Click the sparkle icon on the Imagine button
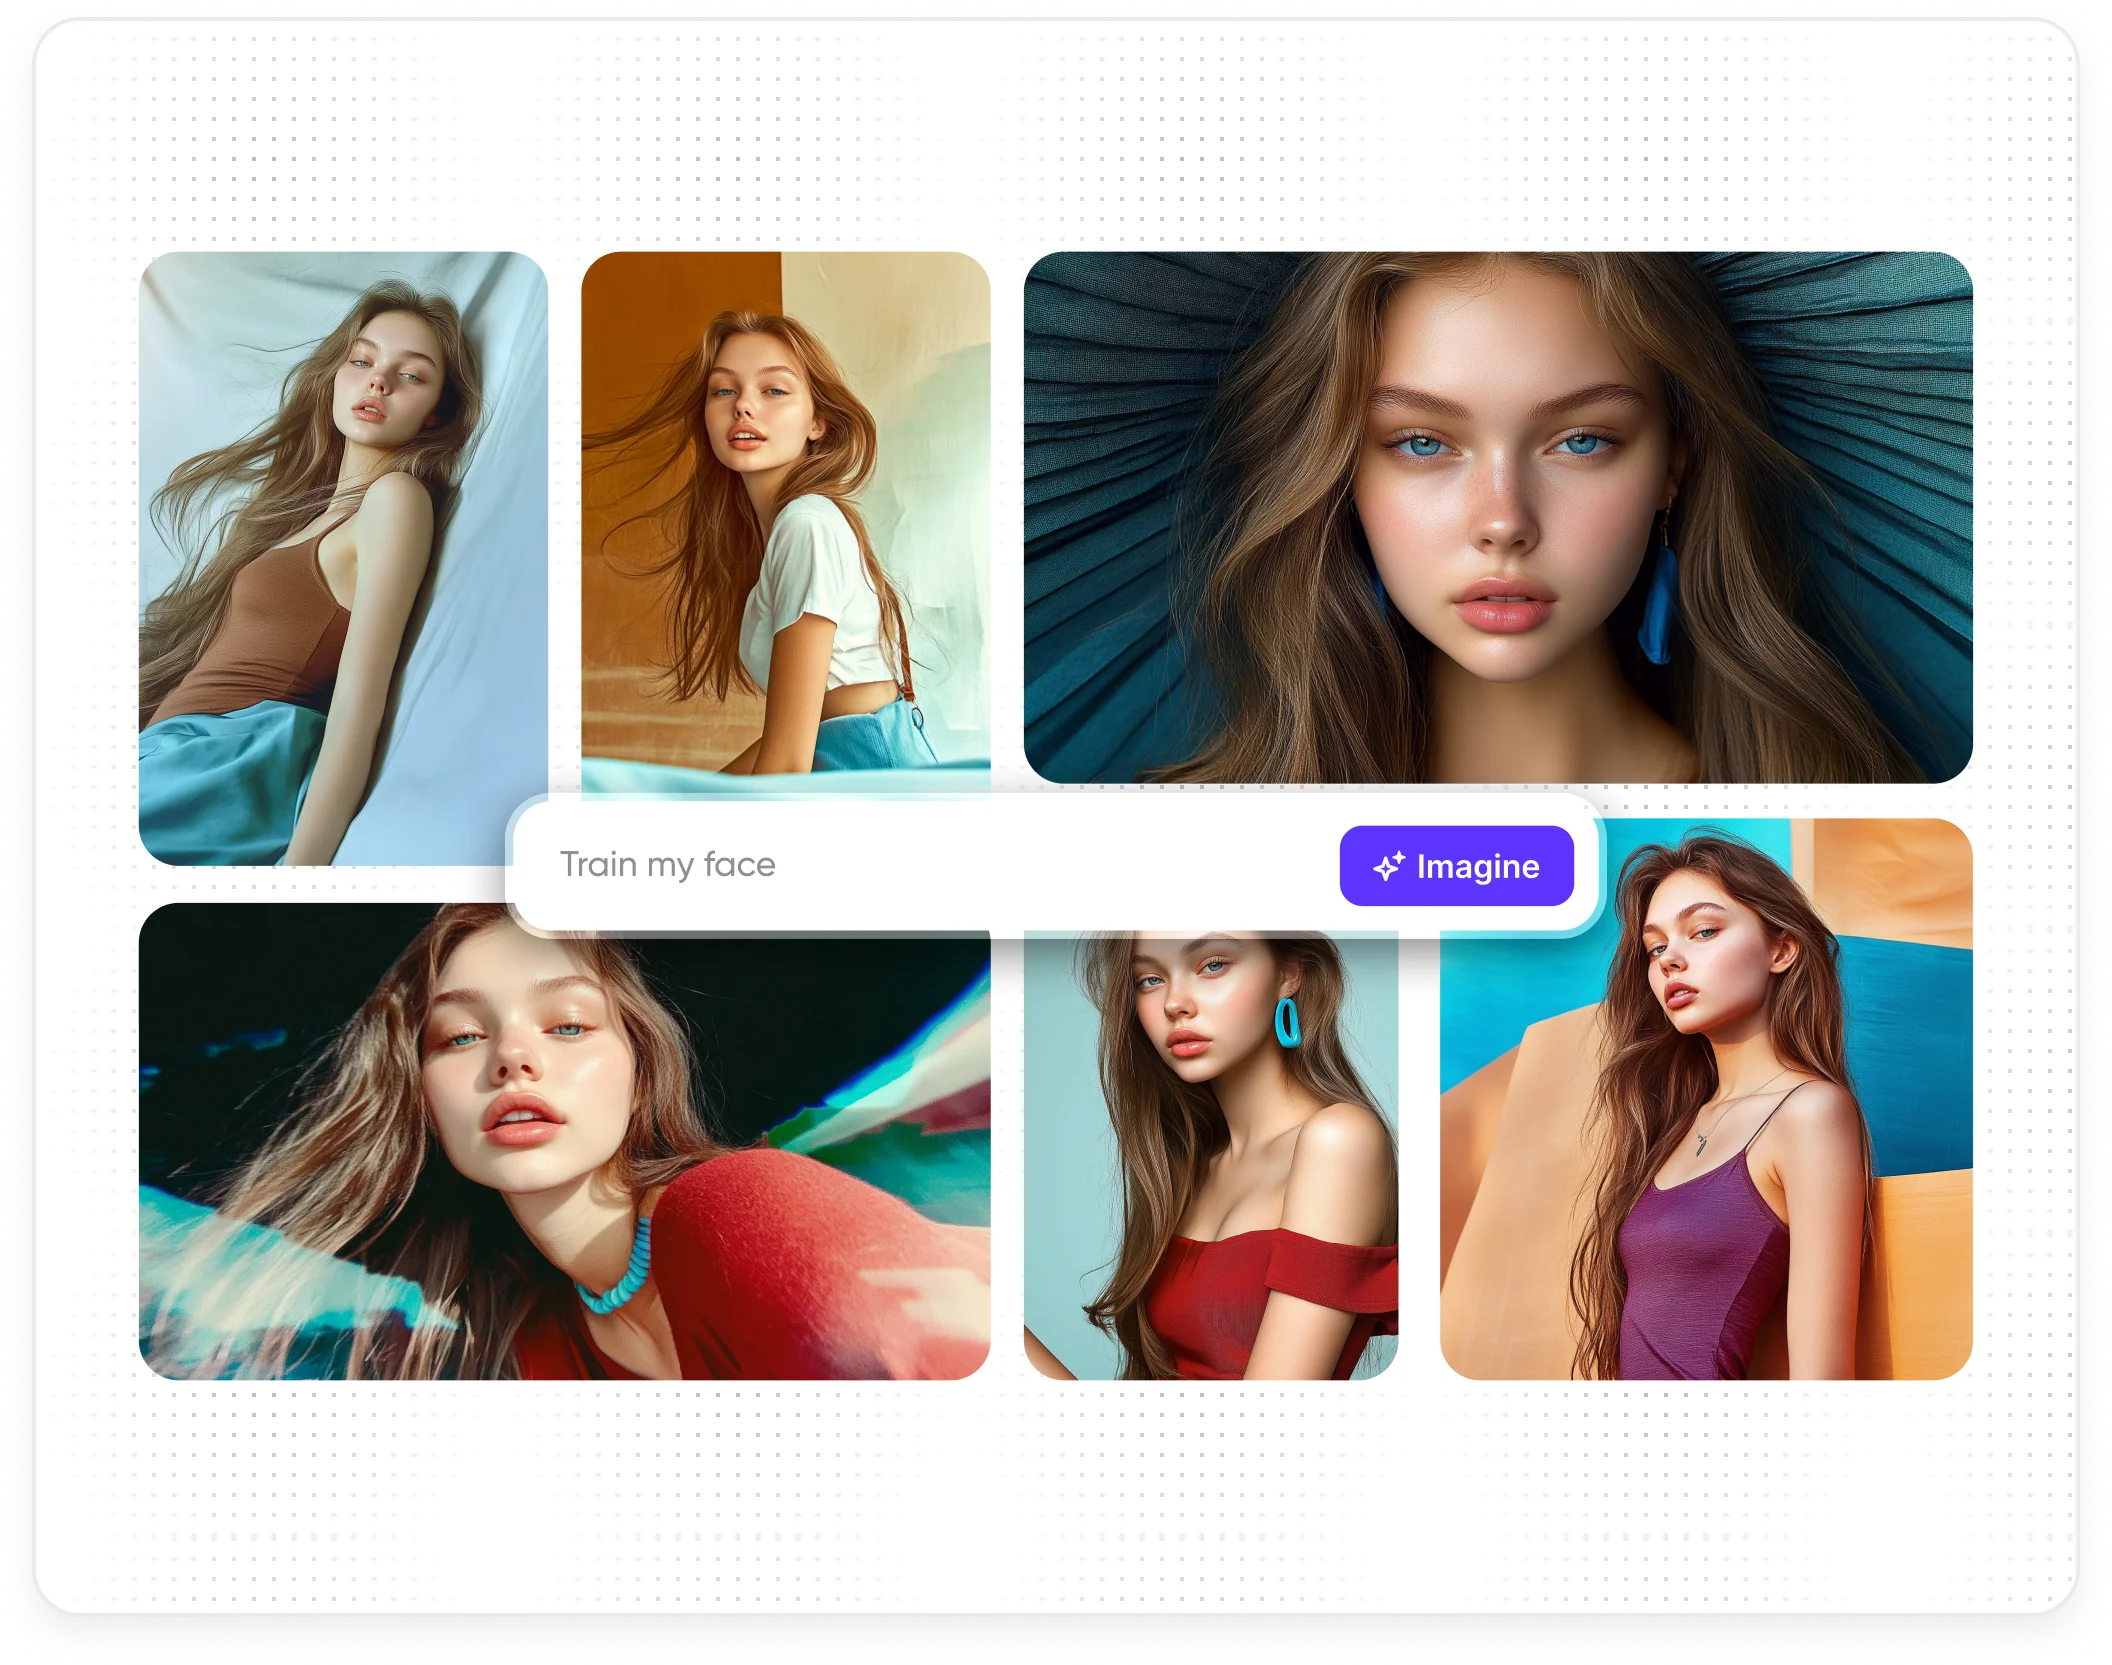The height and width of the screenshot is (1665, 2112). [x=1388, y=866]
